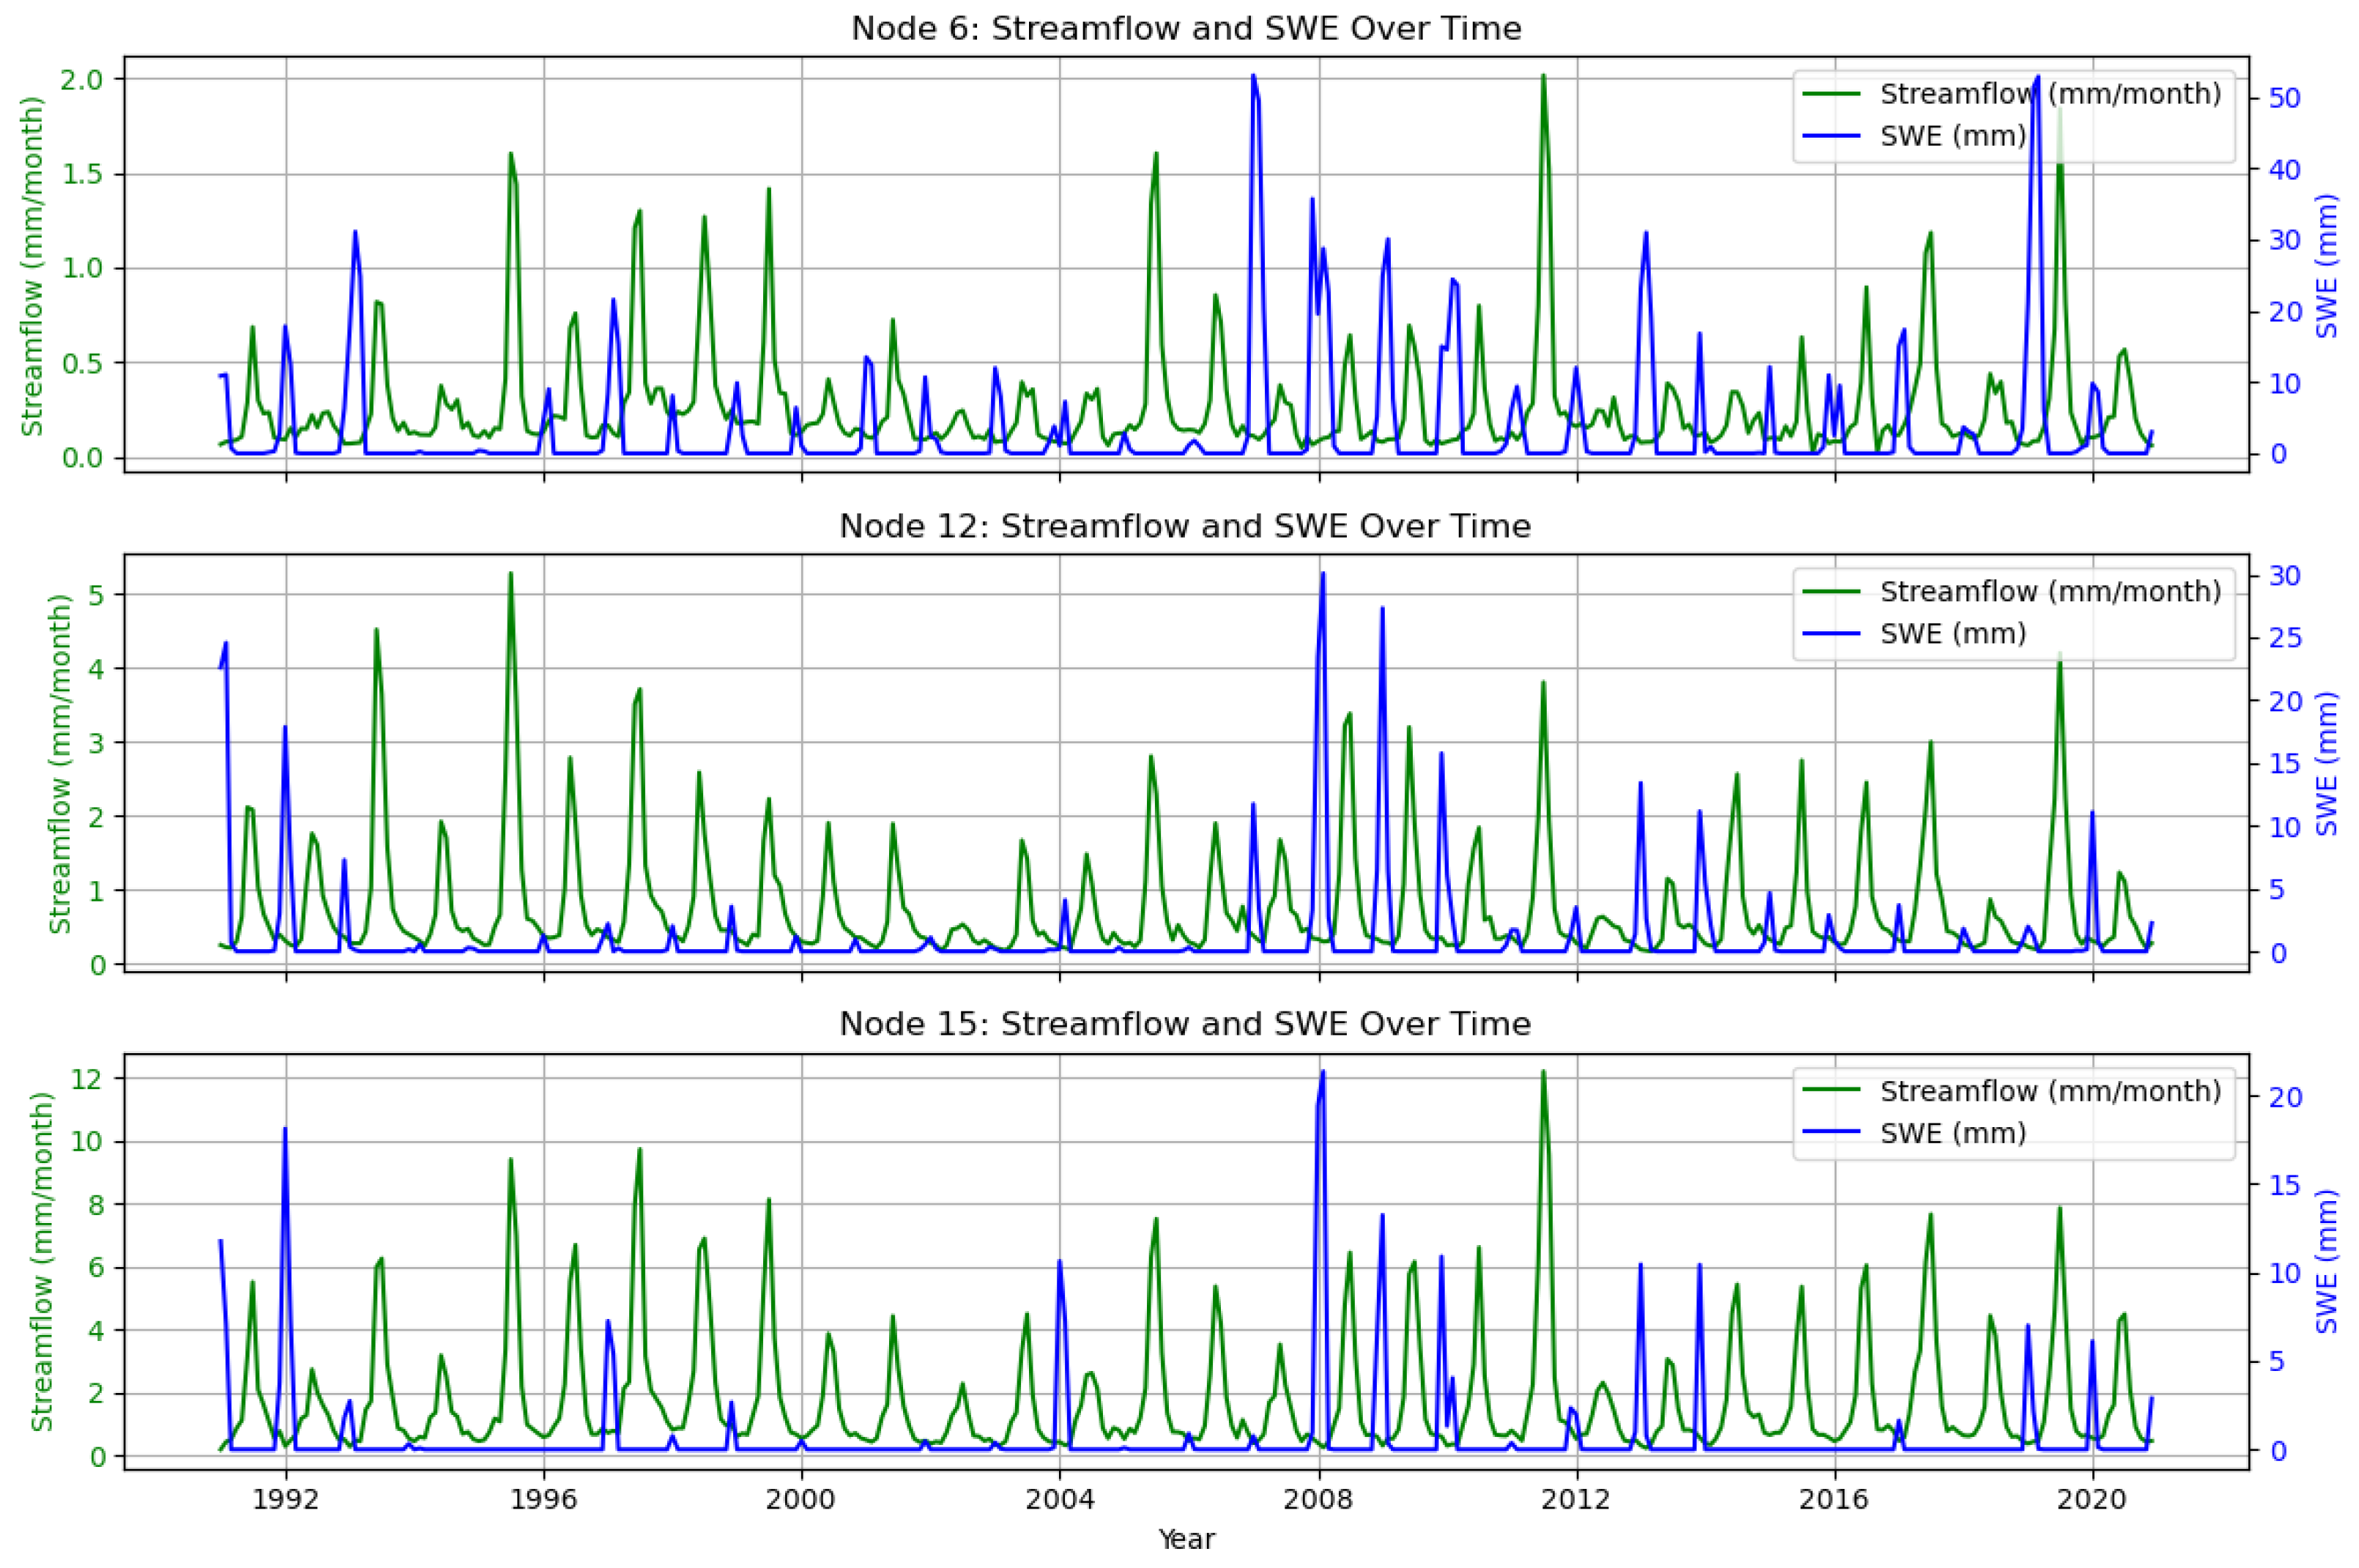
Task: Click the Node 15 plot title
Action: coord(1185,1024)
